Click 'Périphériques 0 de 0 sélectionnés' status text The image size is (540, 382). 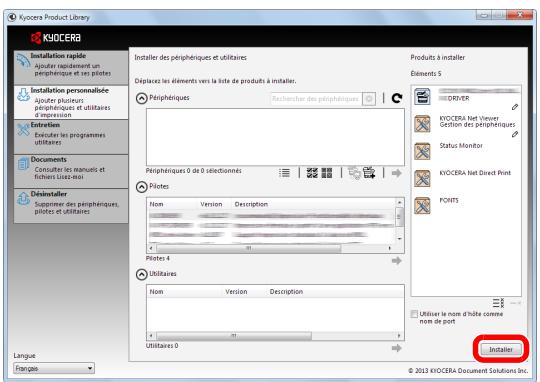pyautogui.click(x=194, y=171)
